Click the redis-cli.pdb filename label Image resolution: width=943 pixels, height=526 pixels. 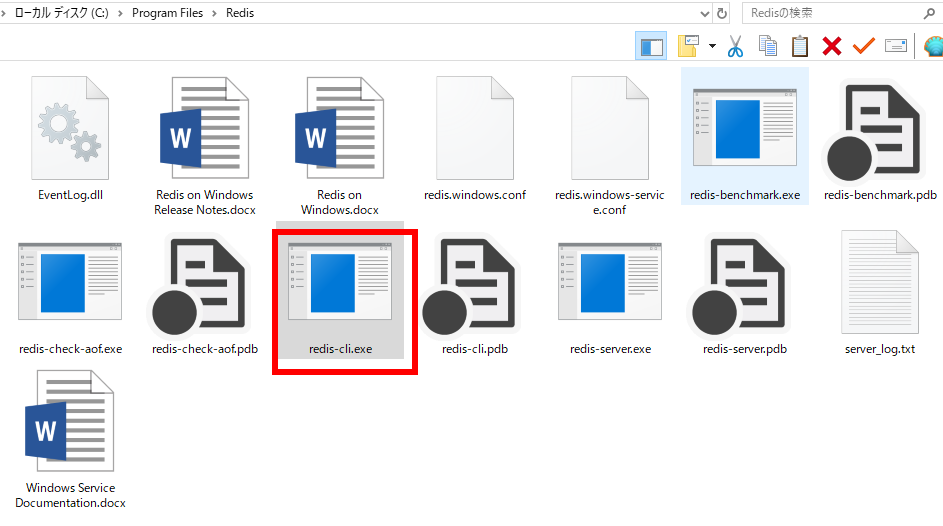tap(475, 349)
